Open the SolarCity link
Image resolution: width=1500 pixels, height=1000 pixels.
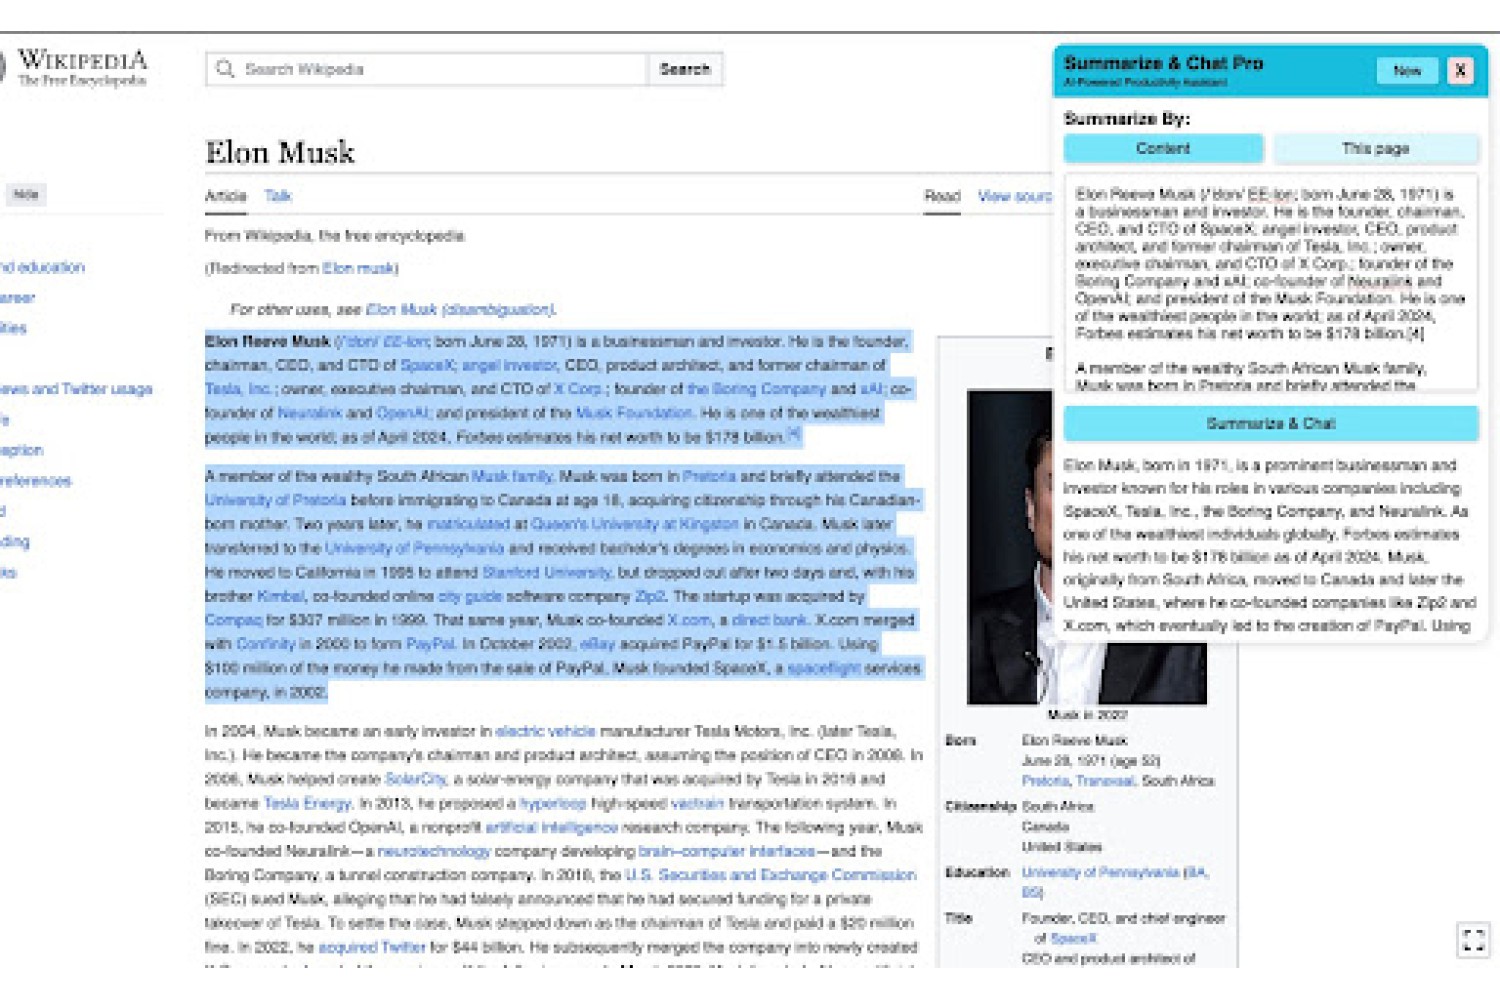pyautogui.click(x=415, y=779)
